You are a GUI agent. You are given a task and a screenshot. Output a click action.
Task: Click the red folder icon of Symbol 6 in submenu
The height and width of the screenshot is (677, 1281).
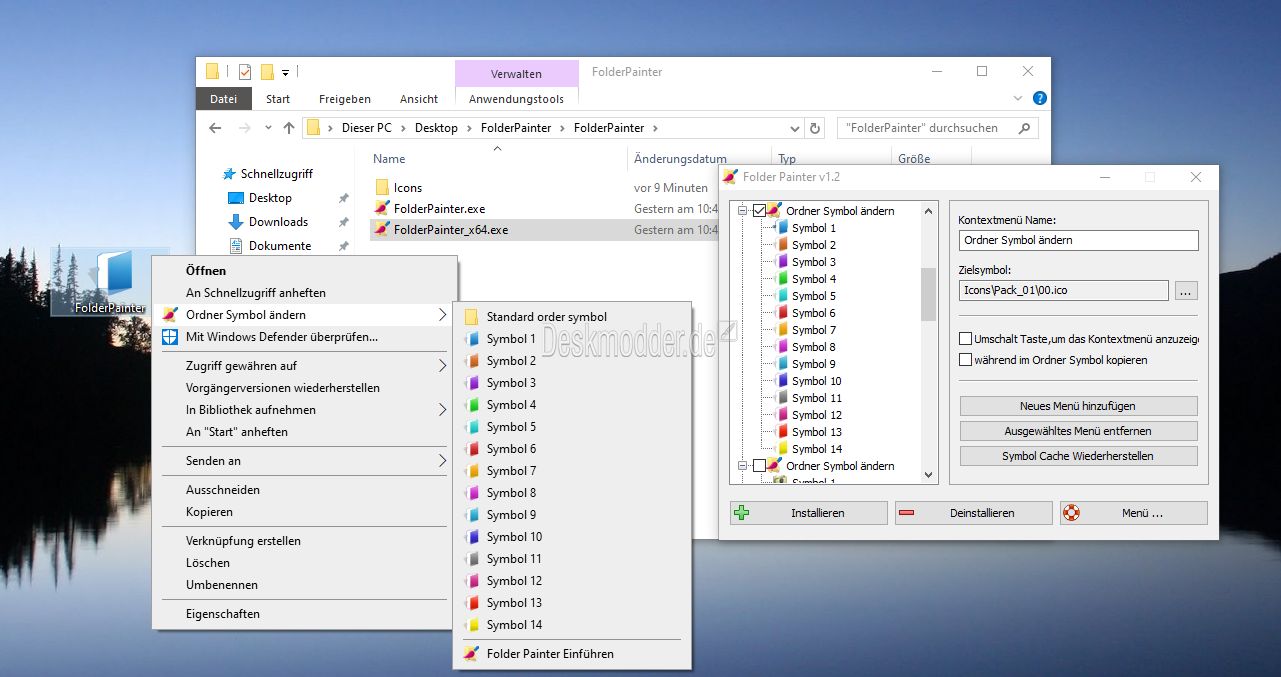coord(471,449)
